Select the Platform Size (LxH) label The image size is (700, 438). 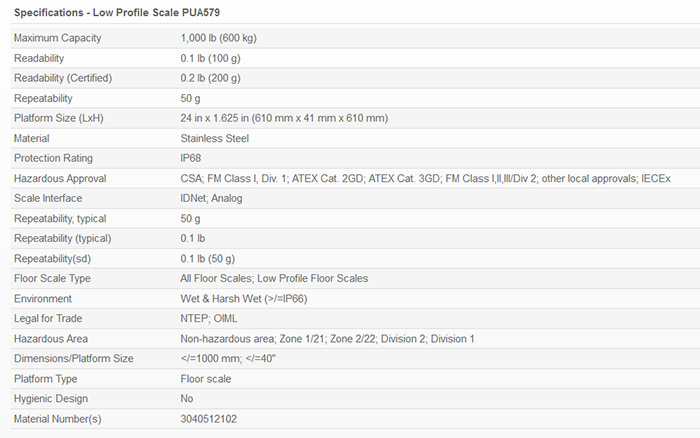(x=59, y=118)
